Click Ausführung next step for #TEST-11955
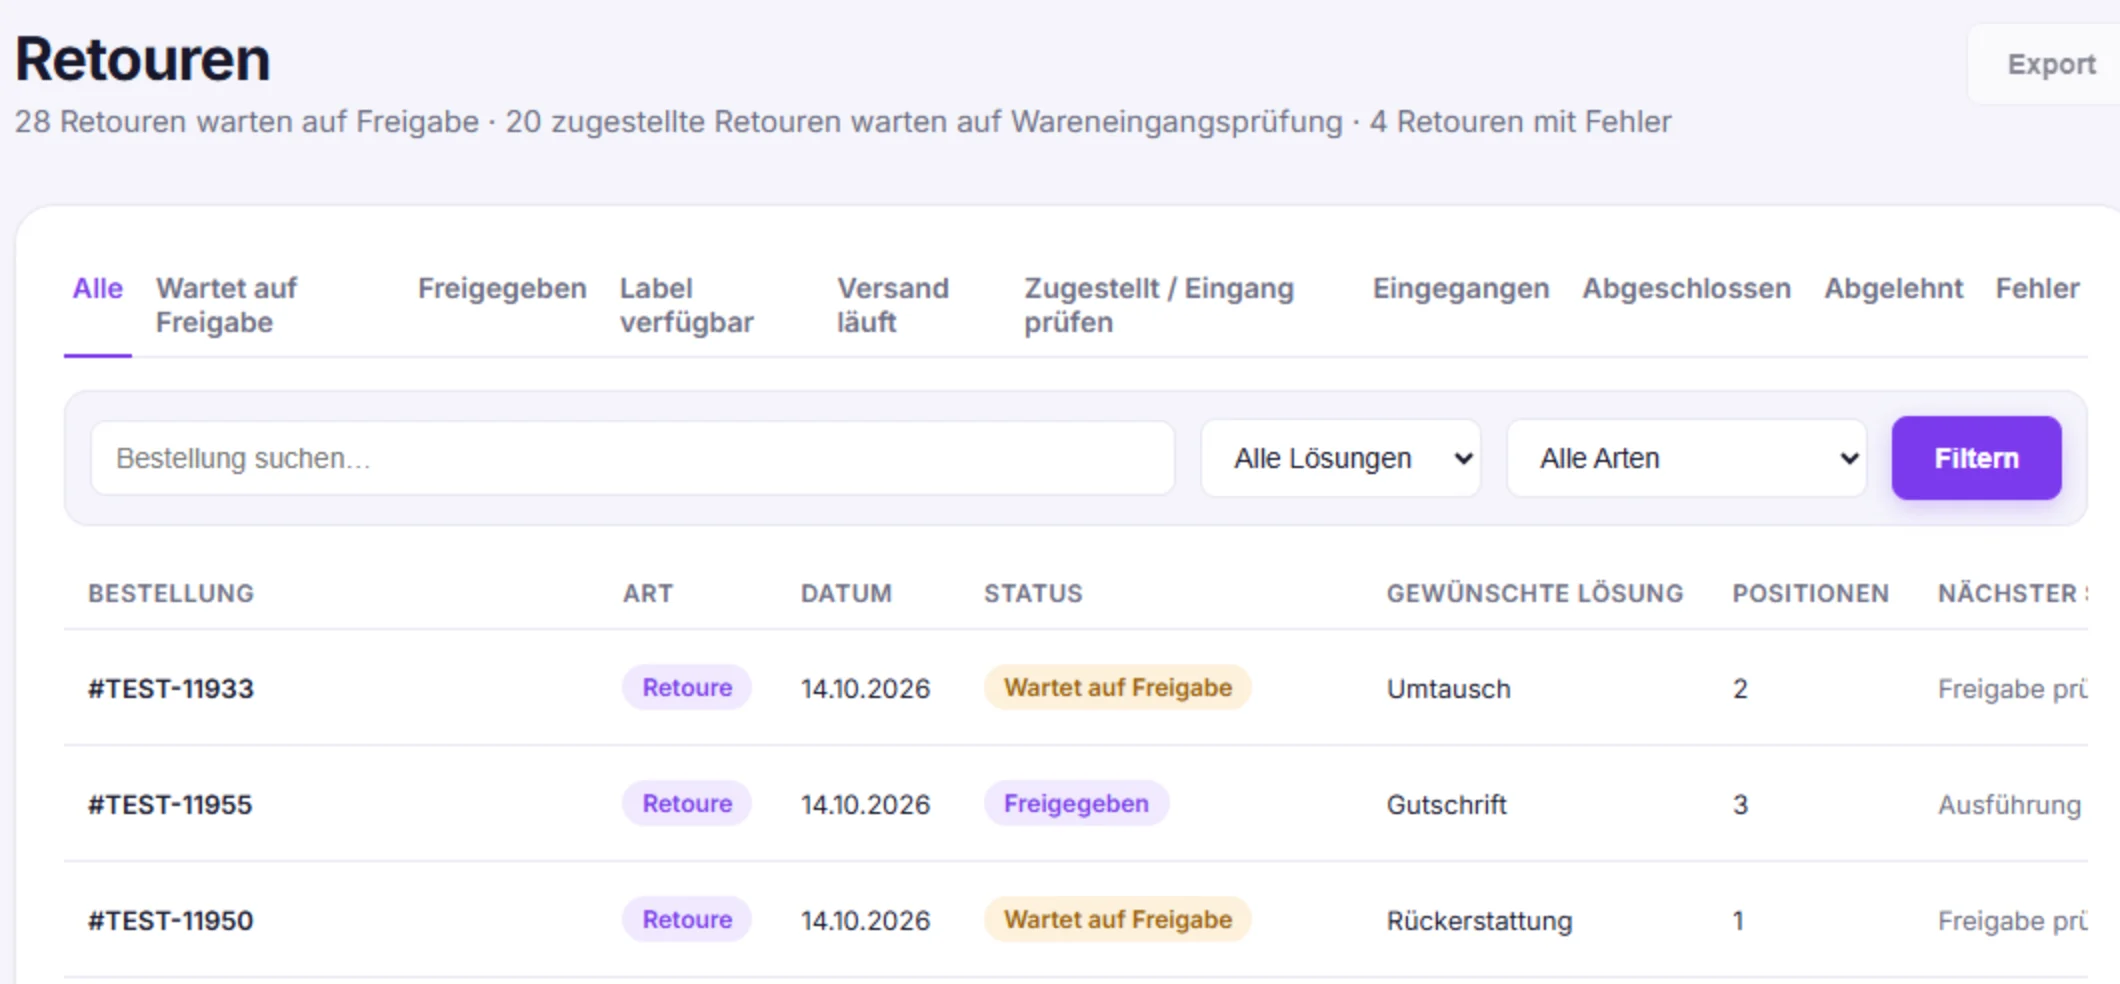The image size is (2120, 984). pyautogui.click(x=2009, y=805)
